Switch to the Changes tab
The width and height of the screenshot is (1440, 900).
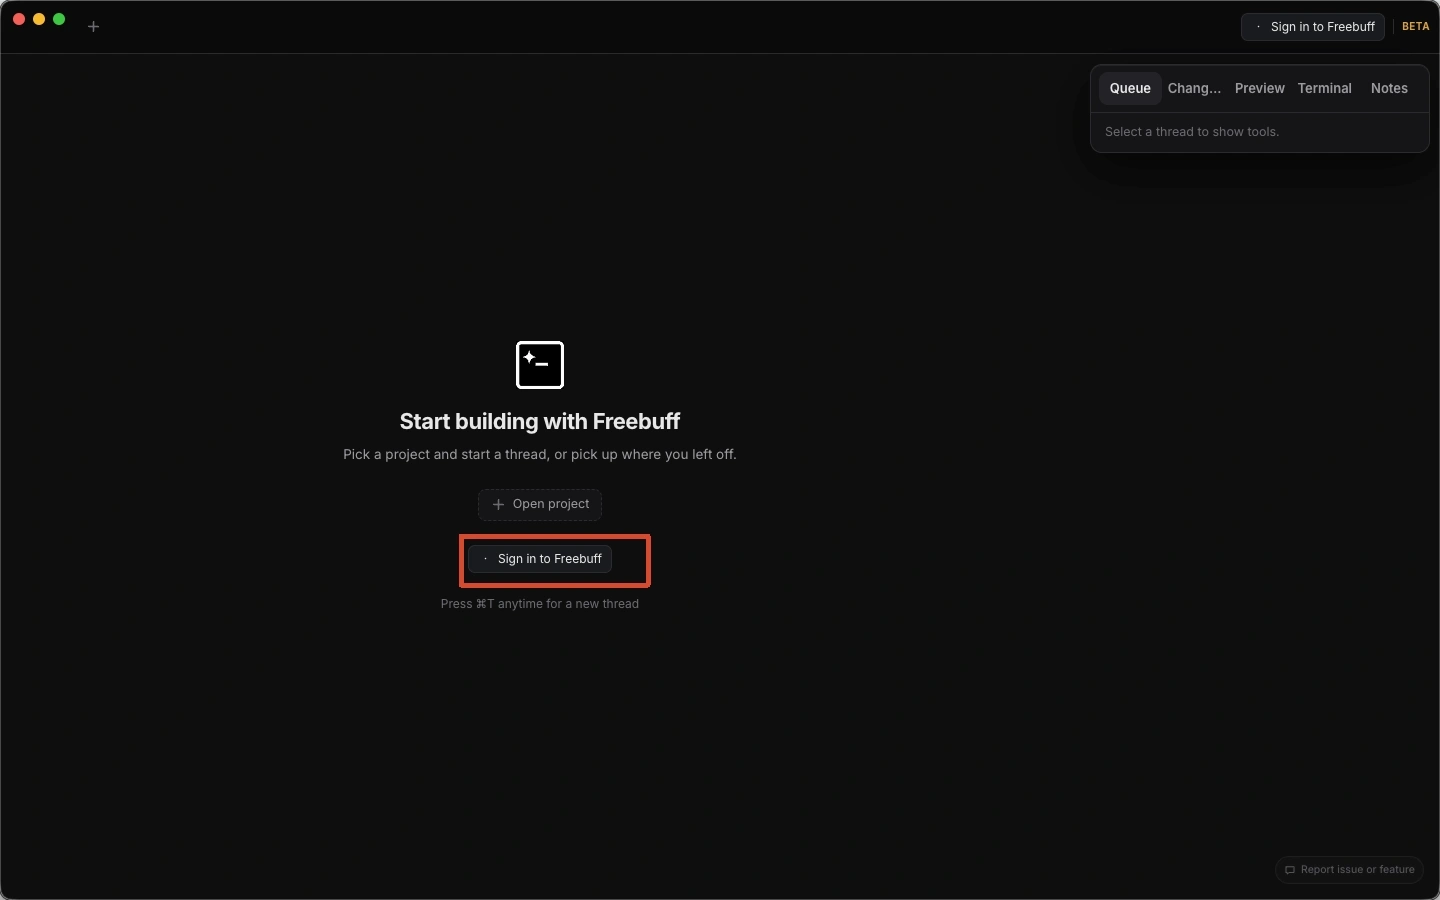tap(1194, 89)
